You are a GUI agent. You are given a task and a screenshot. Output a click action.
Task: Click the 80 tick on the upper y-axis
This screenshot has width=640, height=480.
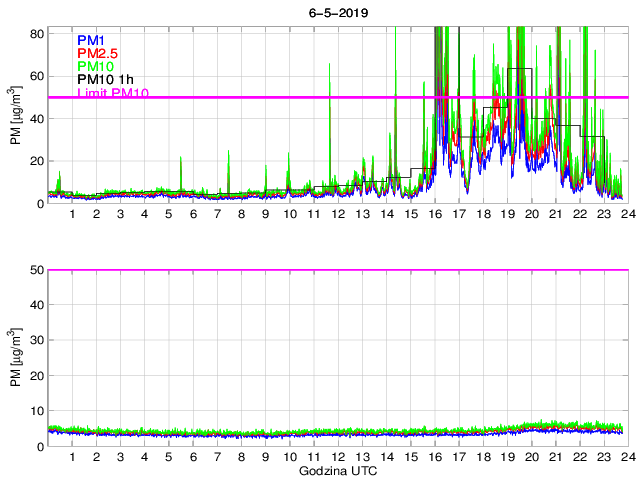36,33
